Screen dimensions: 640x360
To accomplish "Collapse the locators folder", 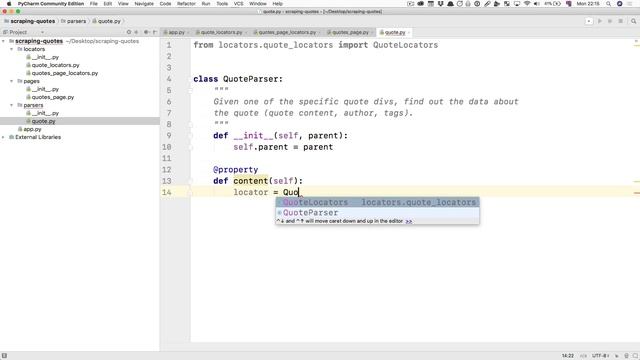I will (11, 49).
